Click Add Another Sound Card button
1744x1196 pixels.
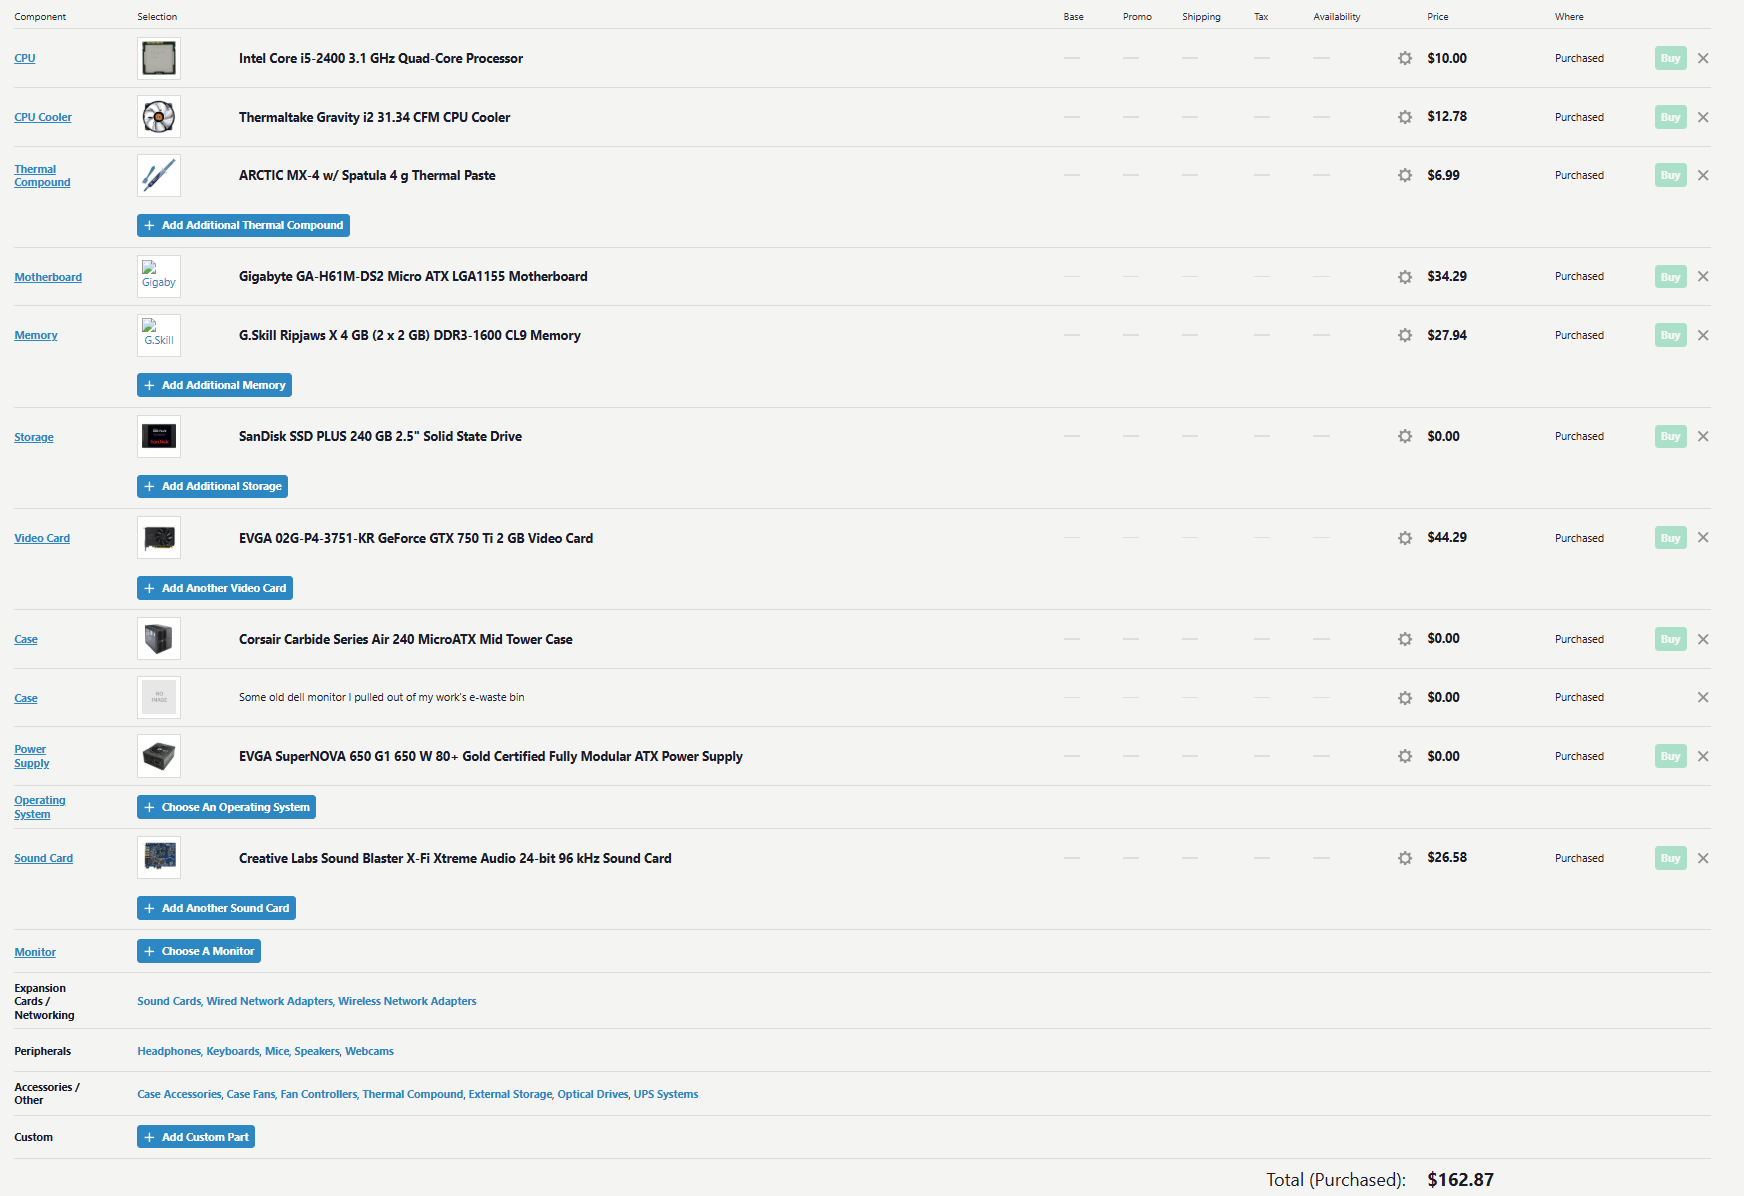(216, 908)
